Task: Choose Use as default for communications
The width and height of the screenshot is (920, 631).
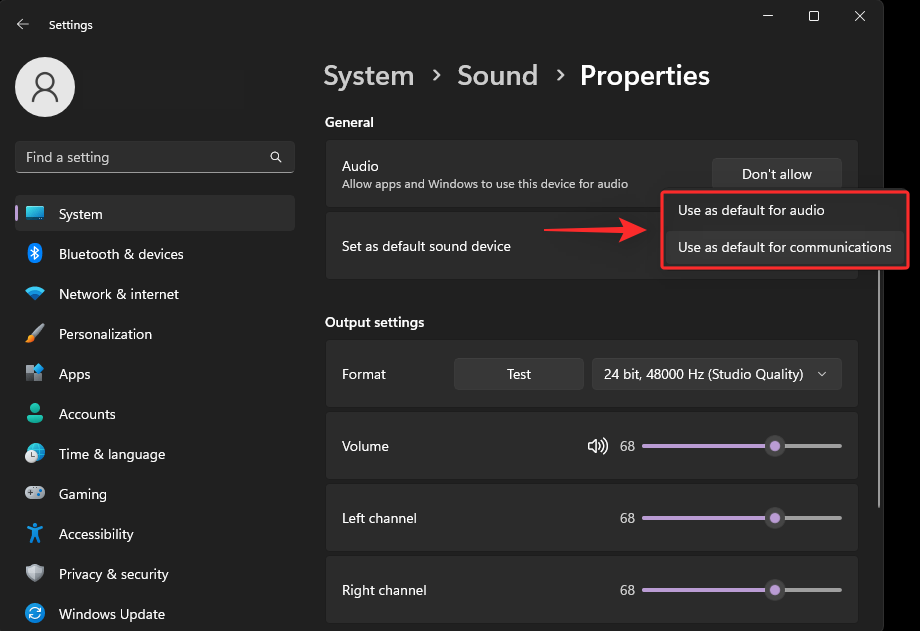Action: coord(784,247)
